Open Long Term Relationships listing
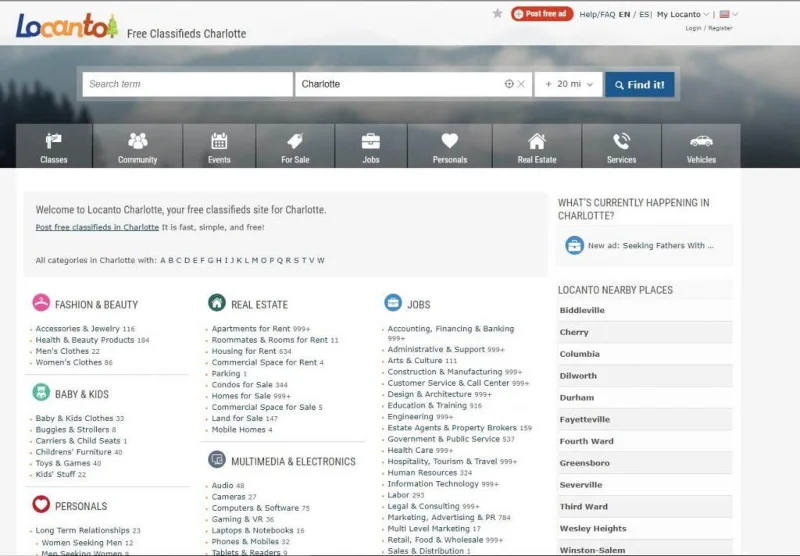The height and width of the screenshot is (556, 800). [83, 530]
